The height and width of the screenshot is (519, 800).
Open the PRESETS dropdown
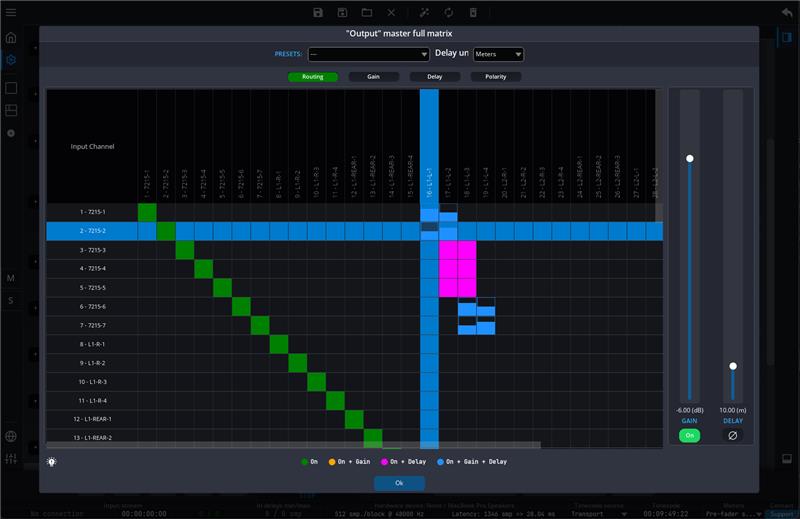(368, 54)
